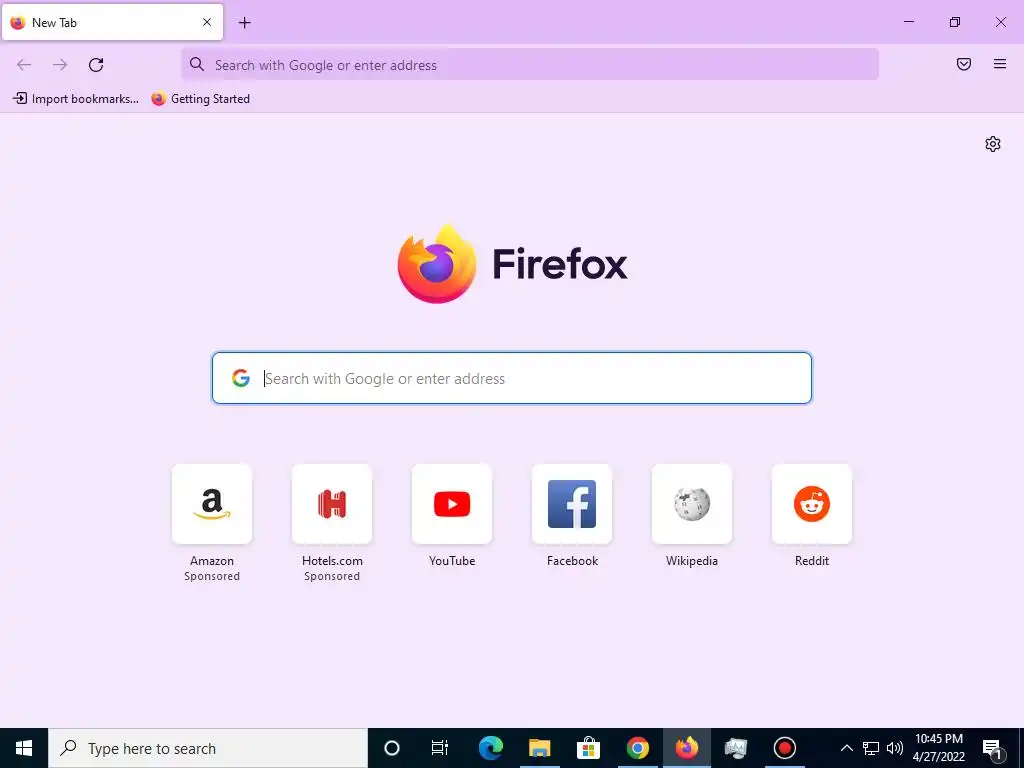The height and width of the screenshot is (768, 1024).
Task: Go back using the back arrow
Action: 24,65
